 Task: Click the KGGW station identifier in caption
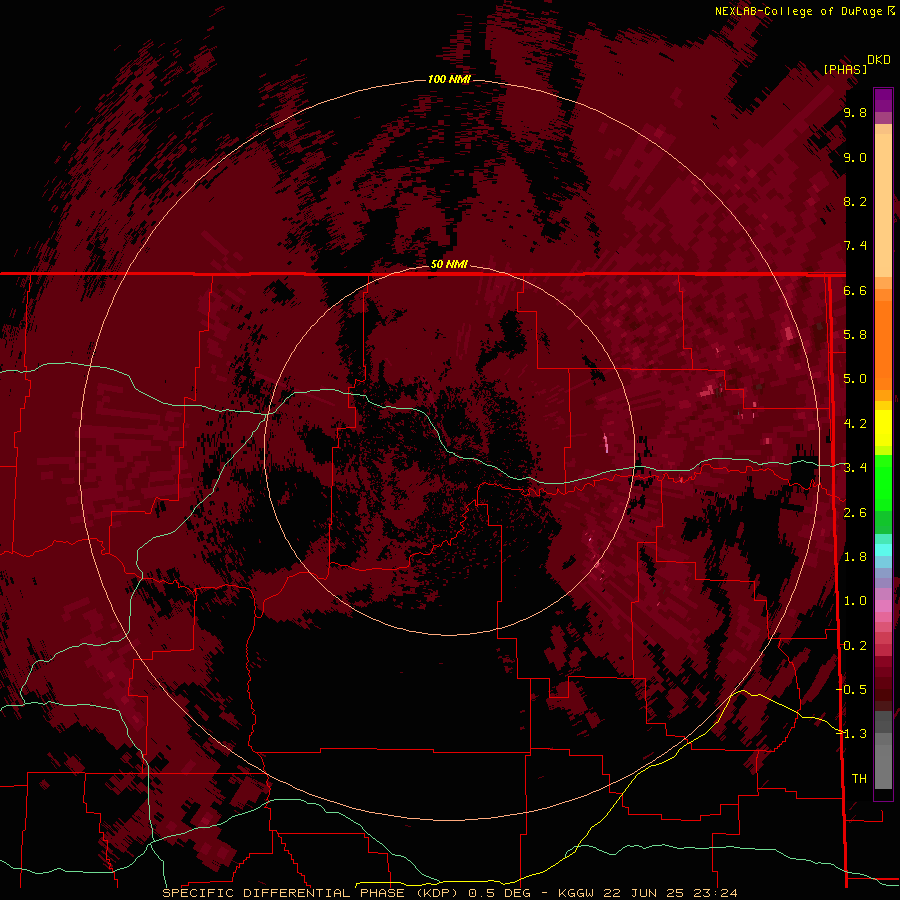pyautogui.click(x=578, y=893)
